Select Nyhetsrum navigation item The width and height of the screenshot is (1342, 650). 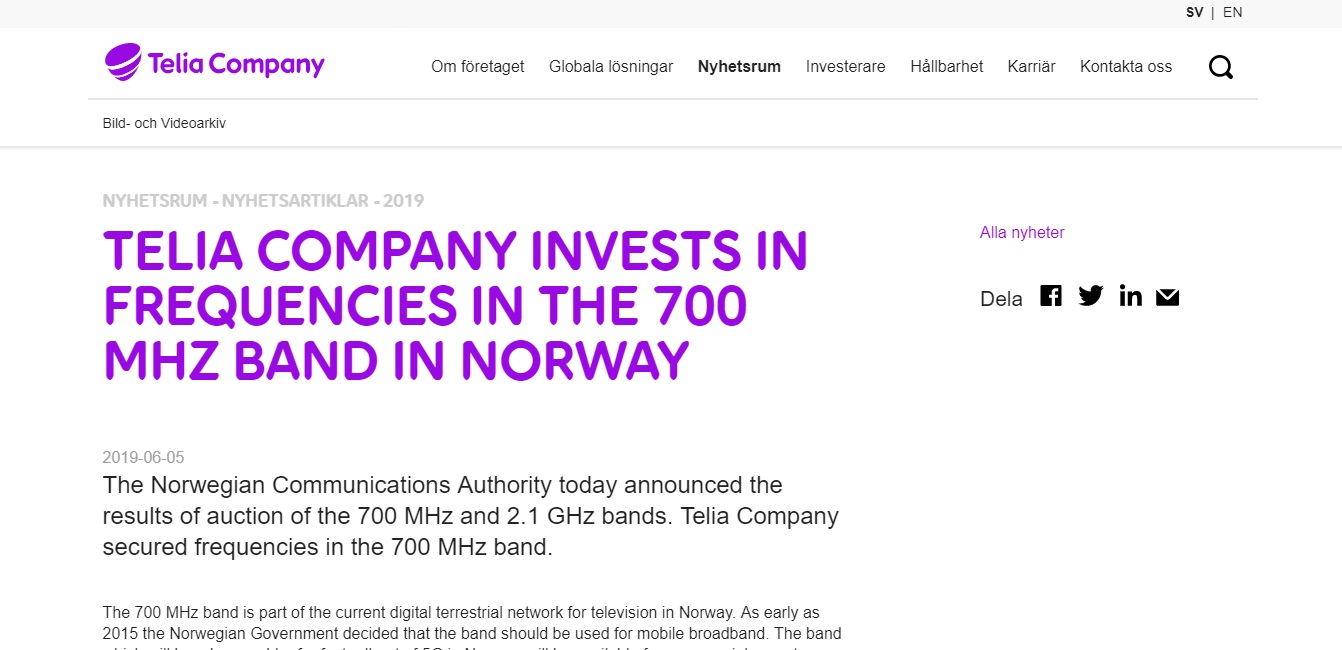739,67
